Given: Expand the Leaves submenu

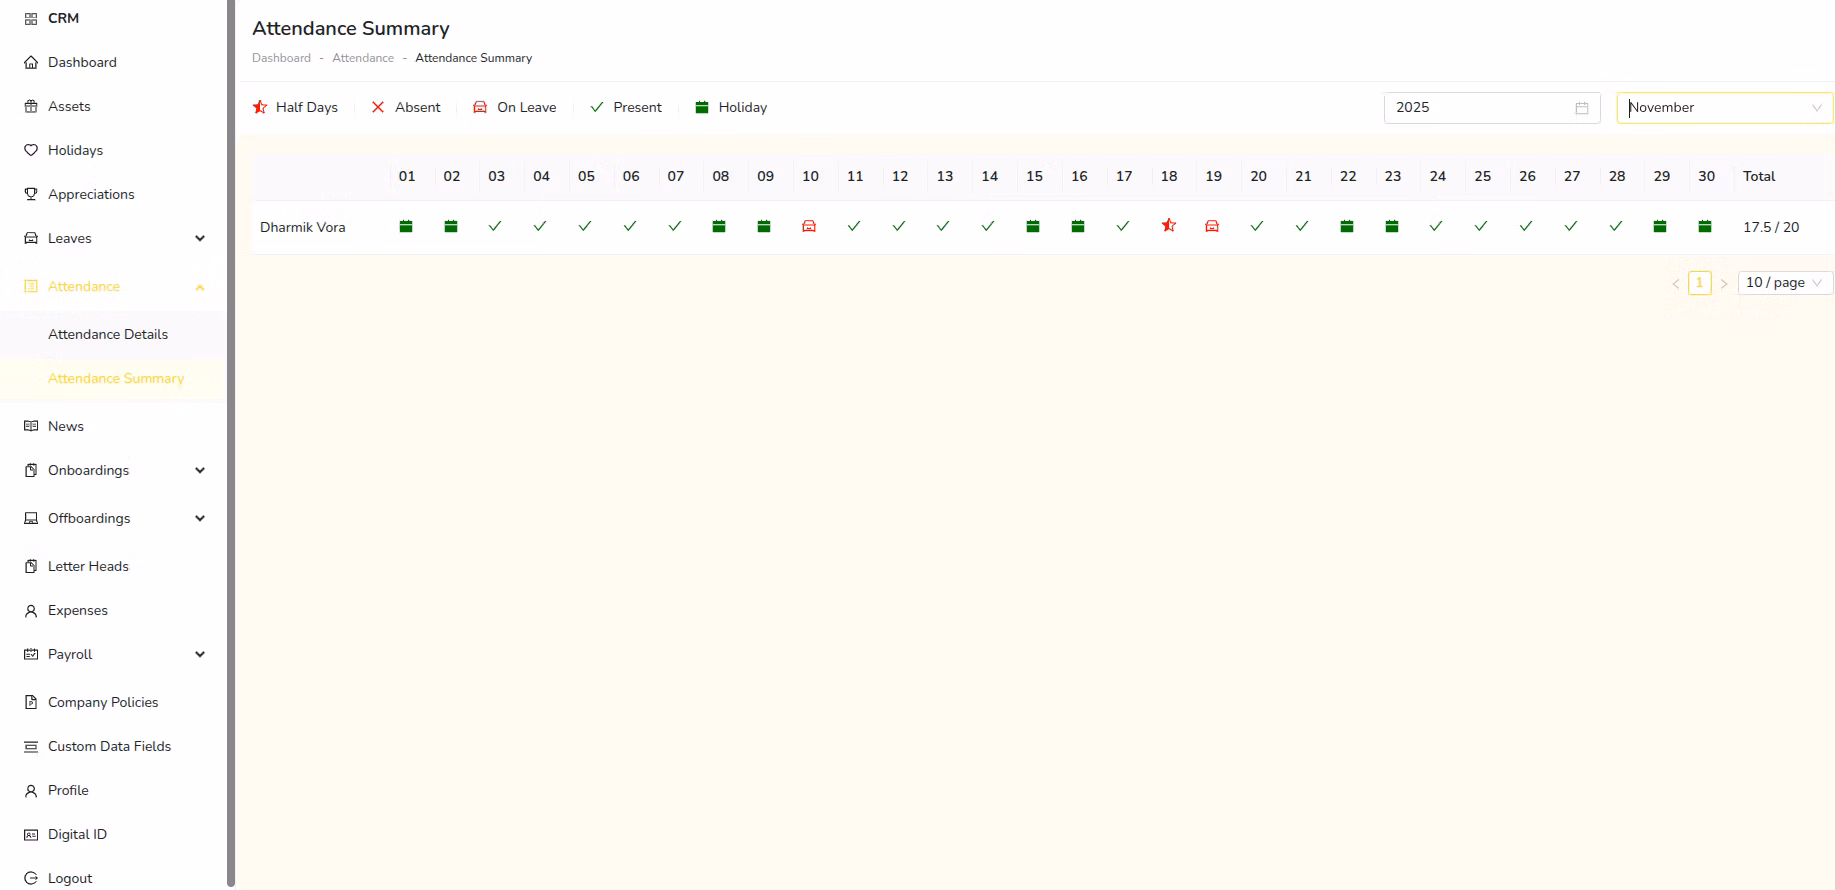Looking at the screenshot, I should point(200,238).
